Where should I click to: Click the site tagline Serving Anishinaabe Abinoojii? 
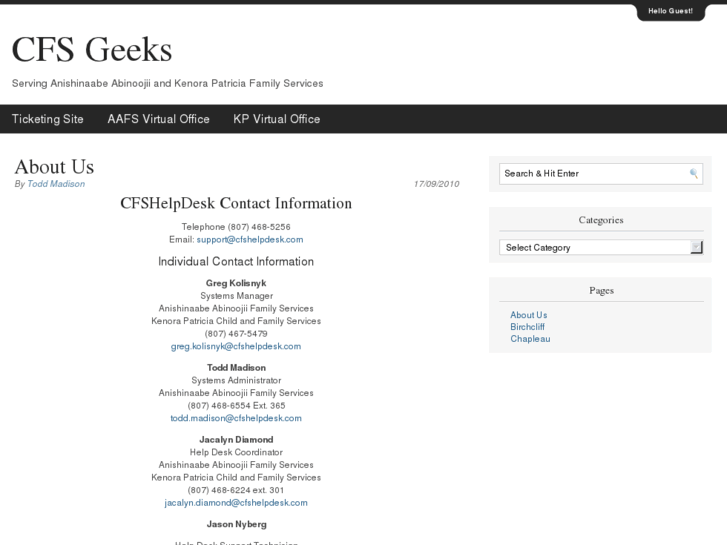(167, 83)
